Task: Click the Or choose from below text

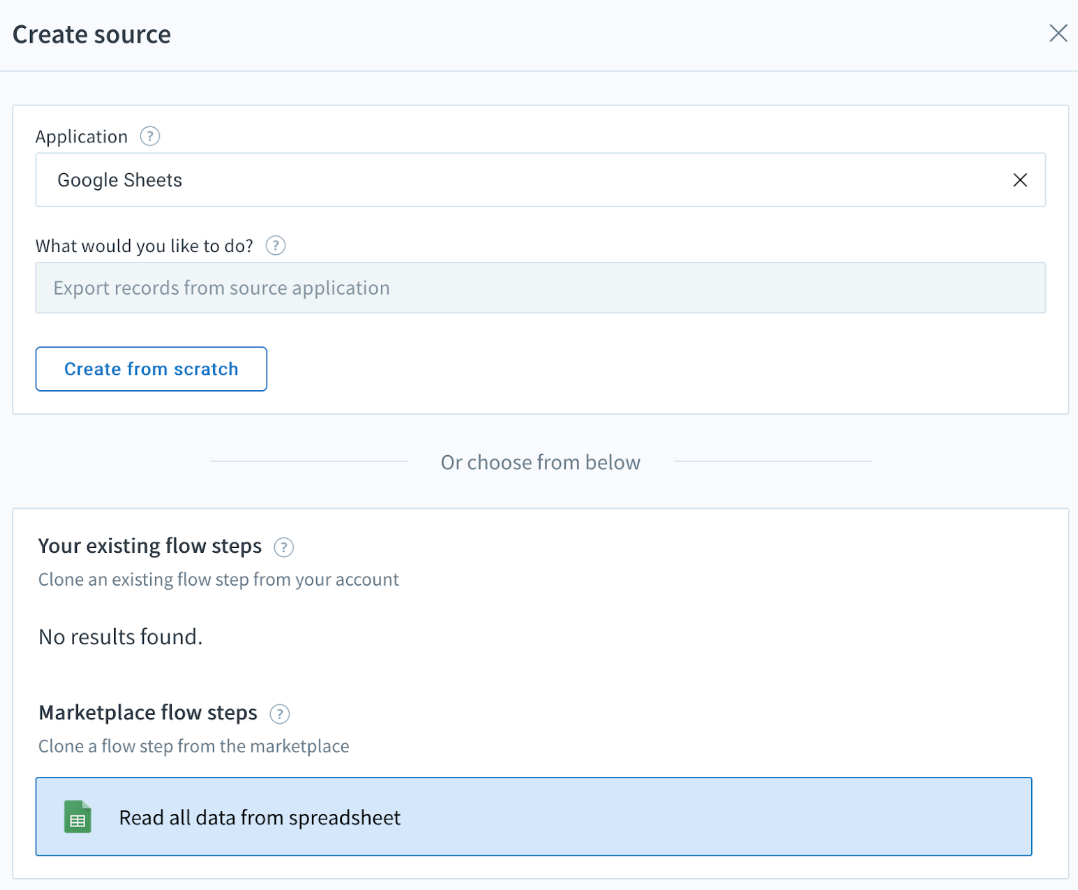Action: [540, 463]
